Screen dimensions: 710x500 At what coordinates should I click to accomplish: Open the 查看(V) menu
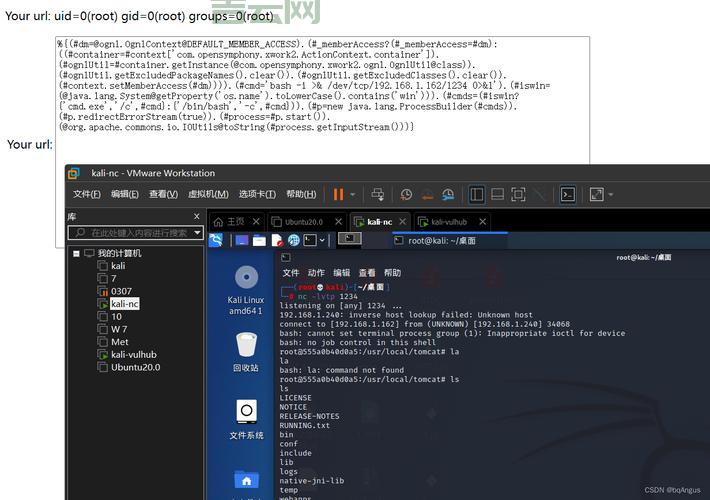pos(163,194)
